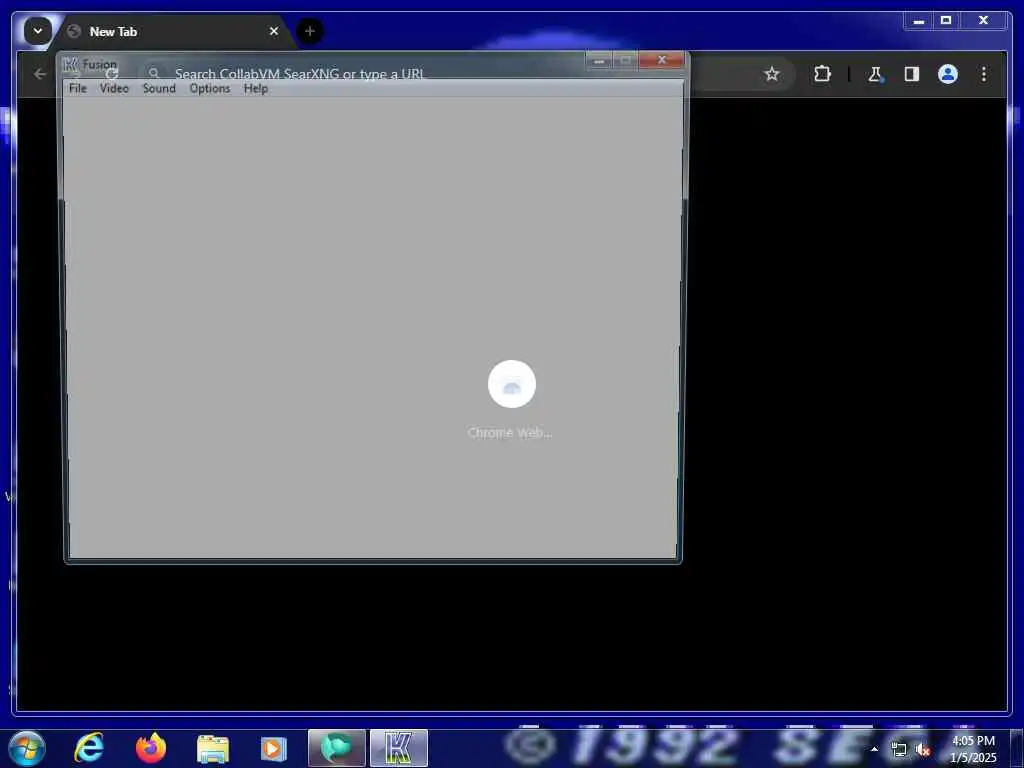Open Chrome's Extensions puzzle icon

pos(822,74)
